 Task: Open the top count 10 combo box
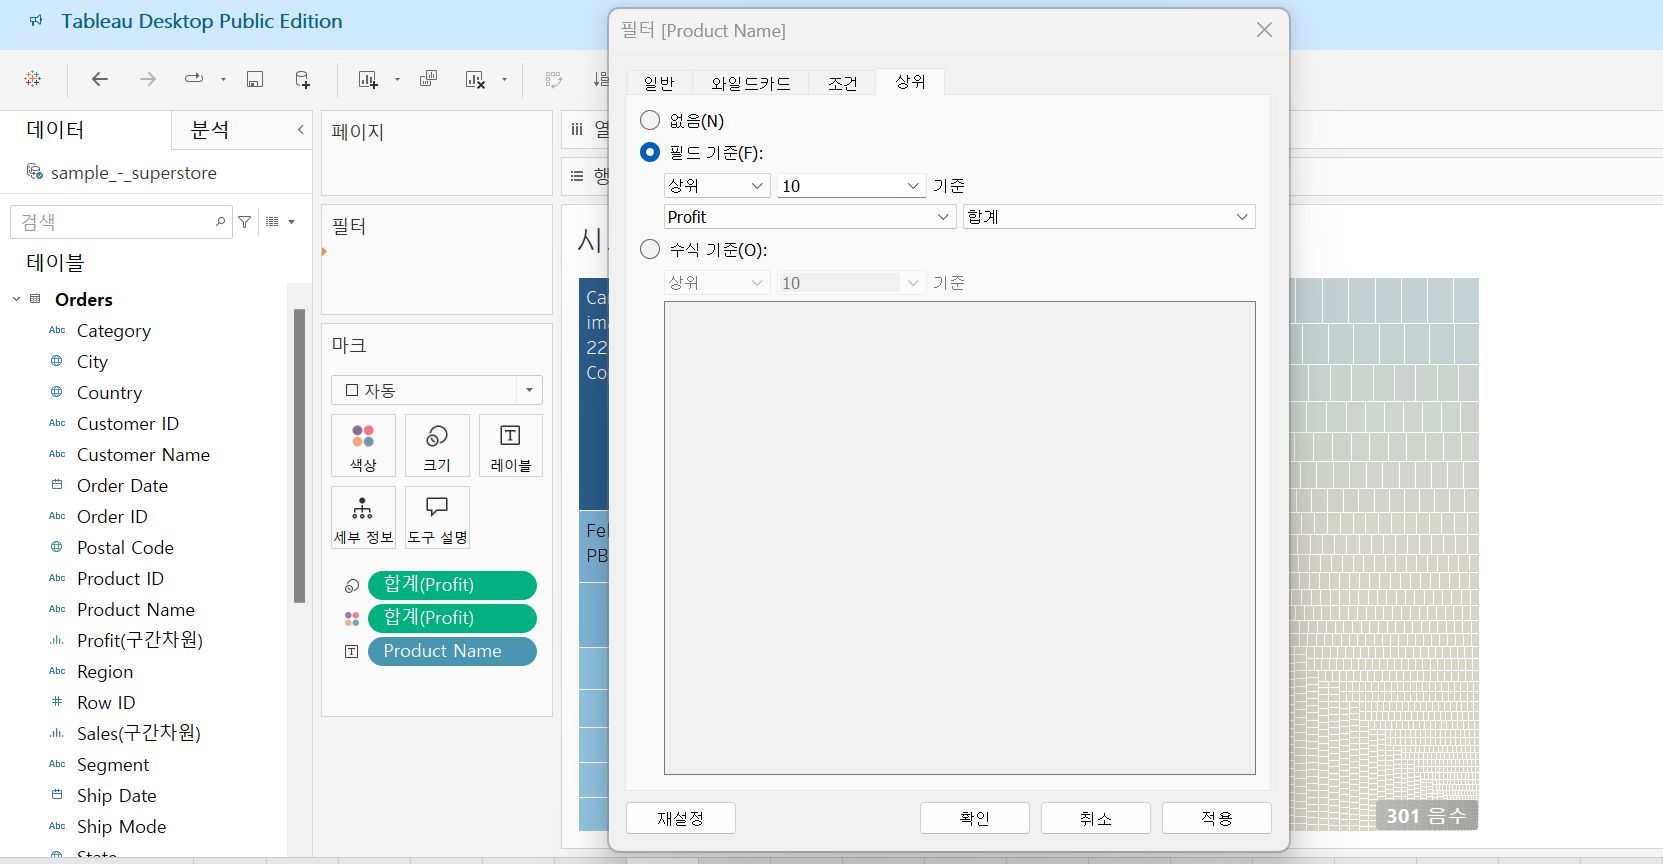[852, 186]
